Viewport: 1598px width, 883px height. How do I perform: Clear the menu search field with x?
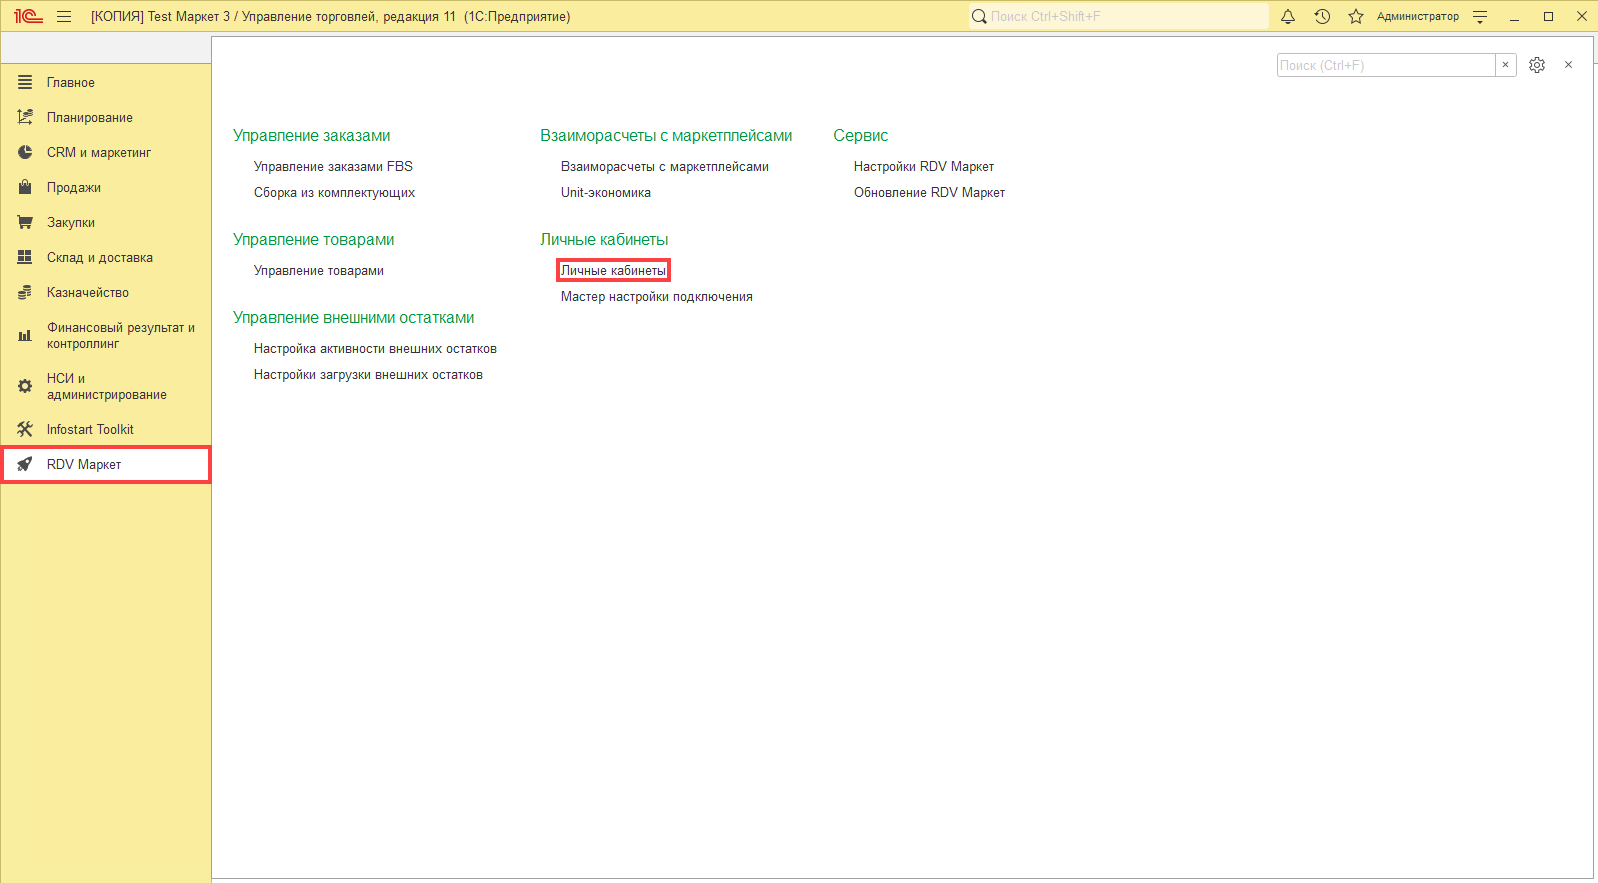click(1505, 65)
